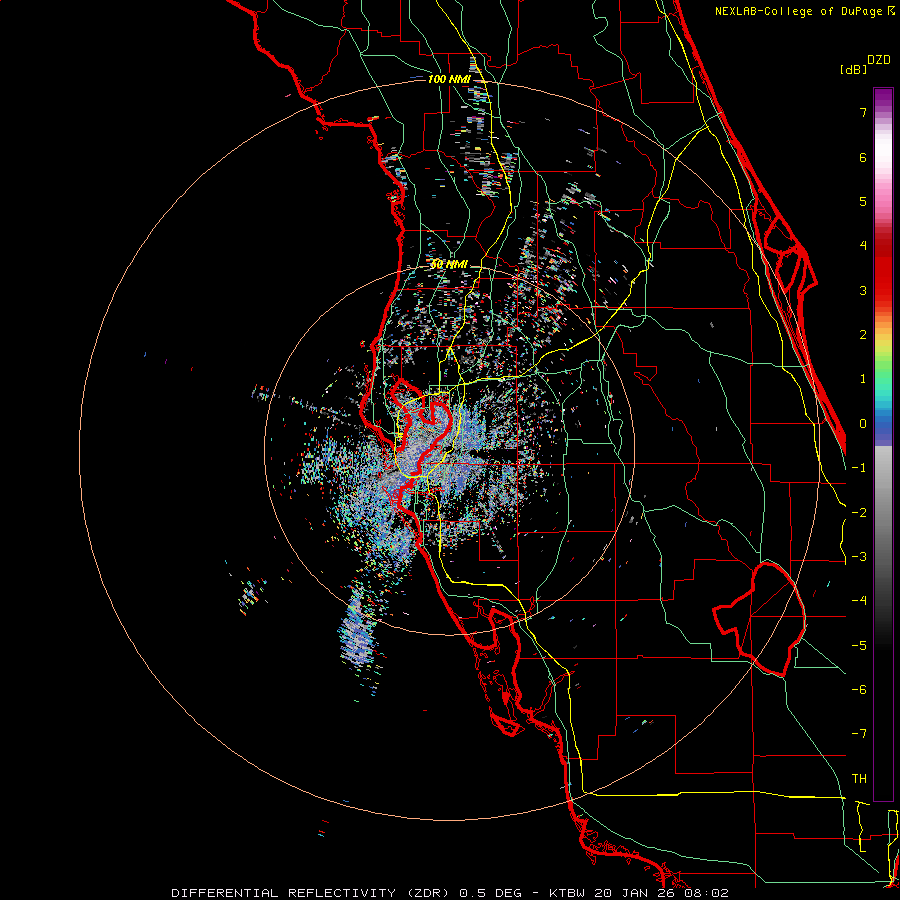Click the TH threshold label on scale

[x=859, y=779]
